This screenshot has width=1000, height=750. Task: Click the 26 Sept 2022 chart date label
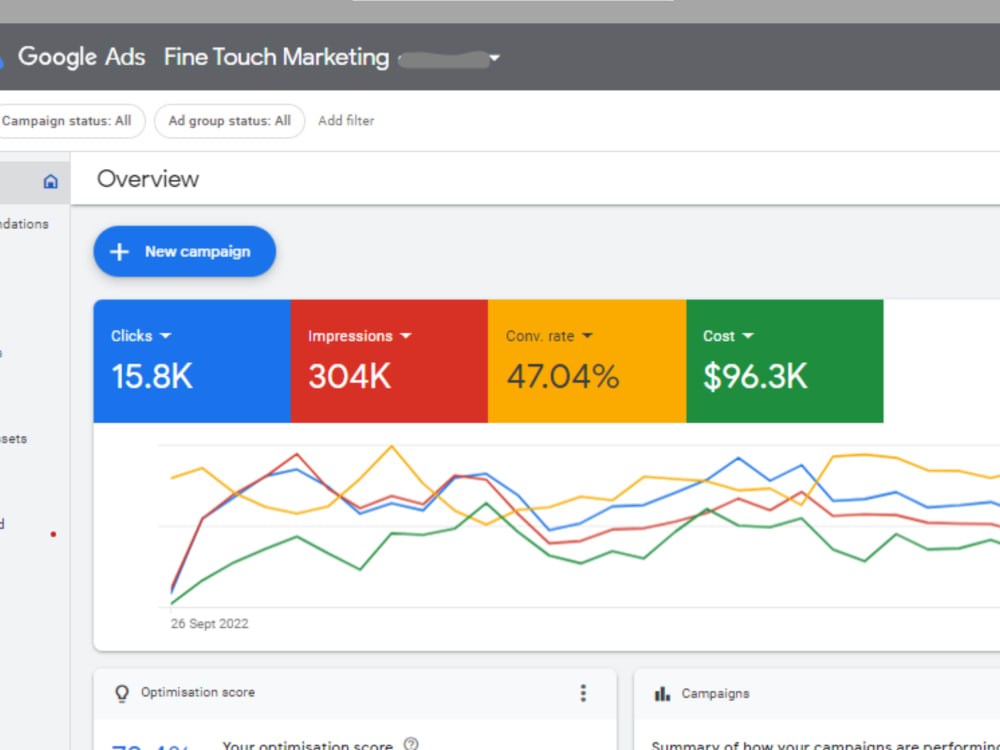click(210, 624)
